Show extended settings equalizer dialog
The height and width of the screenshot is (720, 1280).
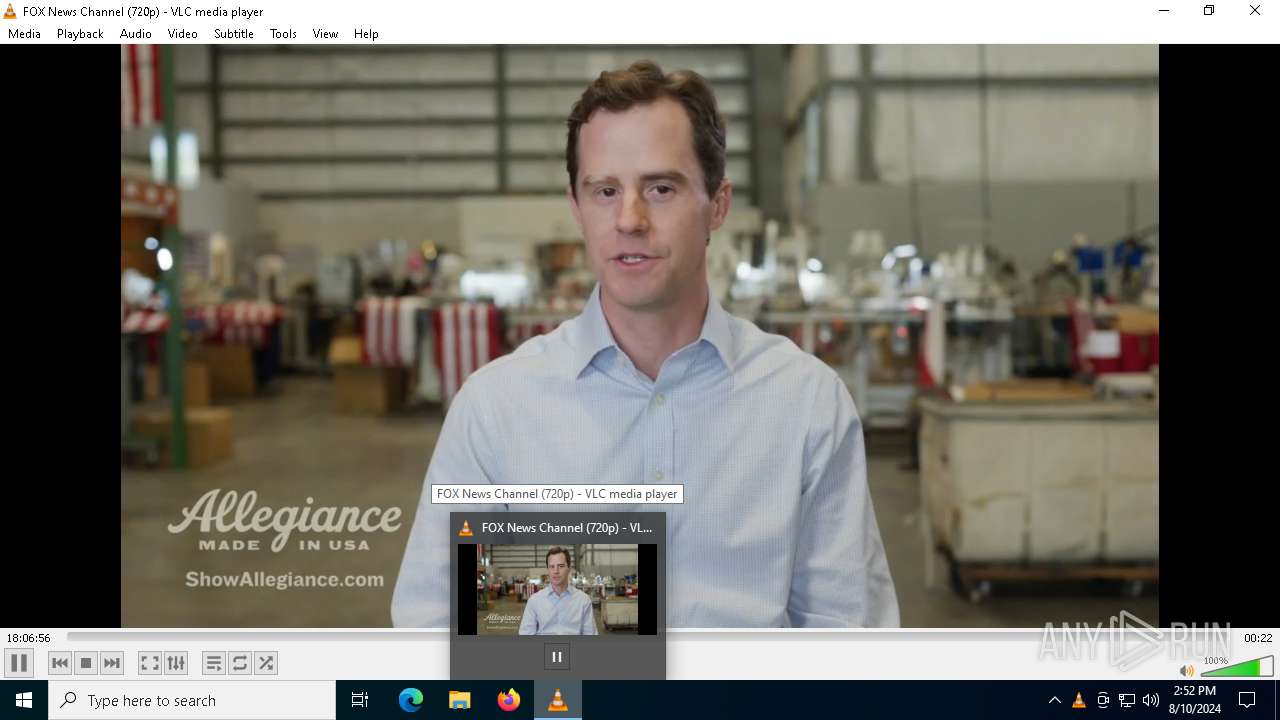176,663
